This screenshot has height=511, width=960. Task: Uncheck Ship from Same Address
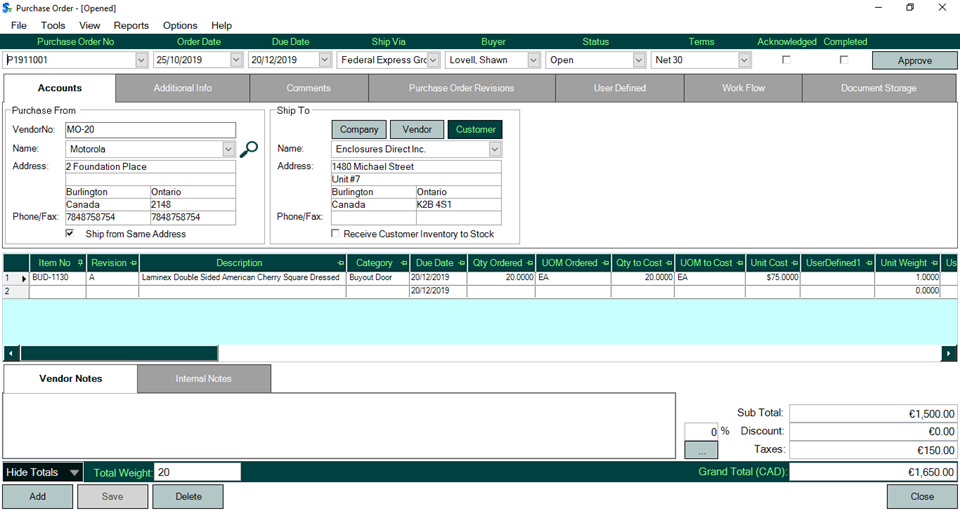pos(70,234)
